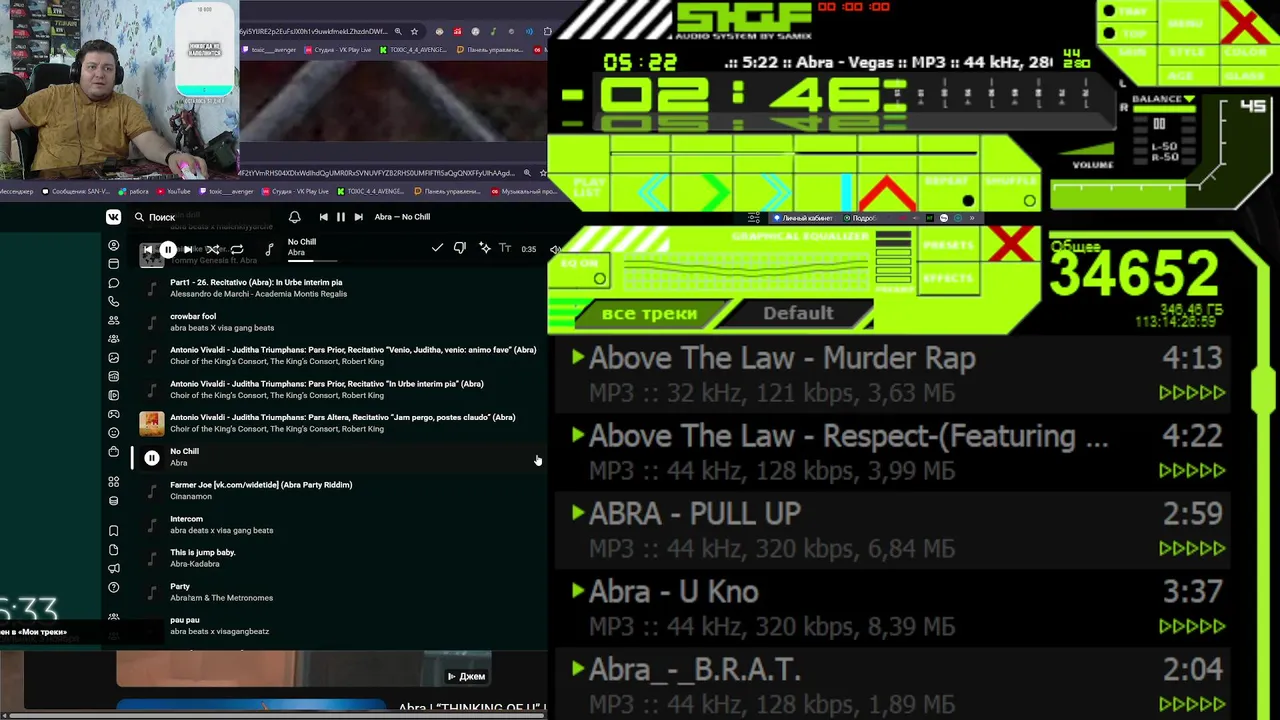1280x720 pixels.
Task: Open VK friends icon in sidebar
Action: coord(113,320)
